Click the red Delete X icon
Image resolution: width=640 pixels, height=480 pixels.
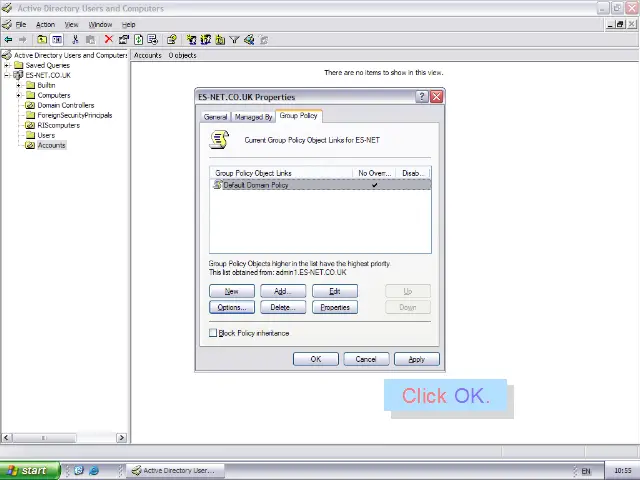point(109,39)
